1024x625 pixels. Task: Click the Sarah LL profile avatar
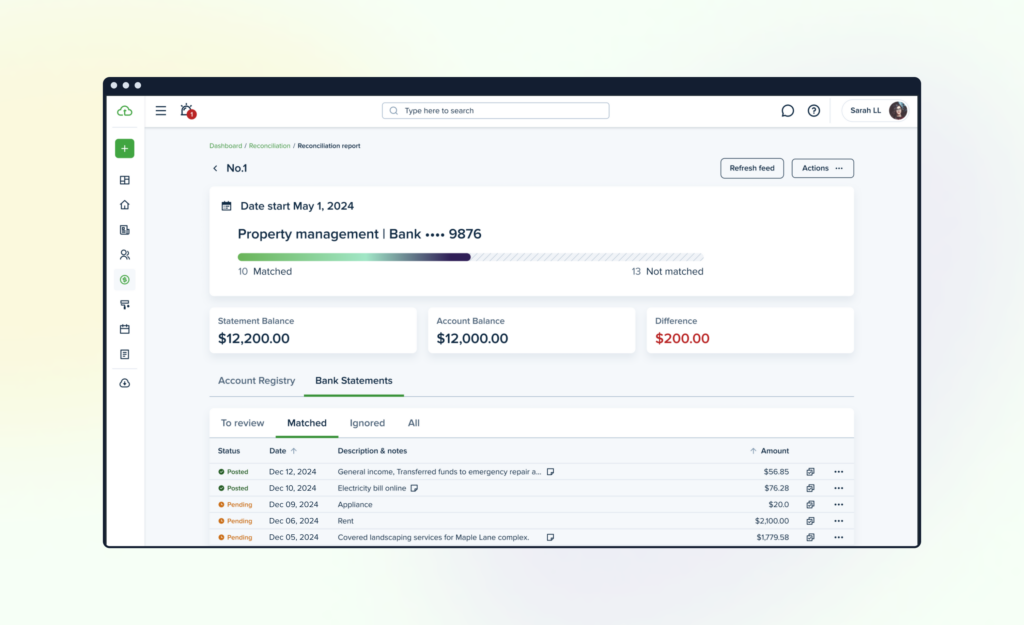(x=898, y=110)
